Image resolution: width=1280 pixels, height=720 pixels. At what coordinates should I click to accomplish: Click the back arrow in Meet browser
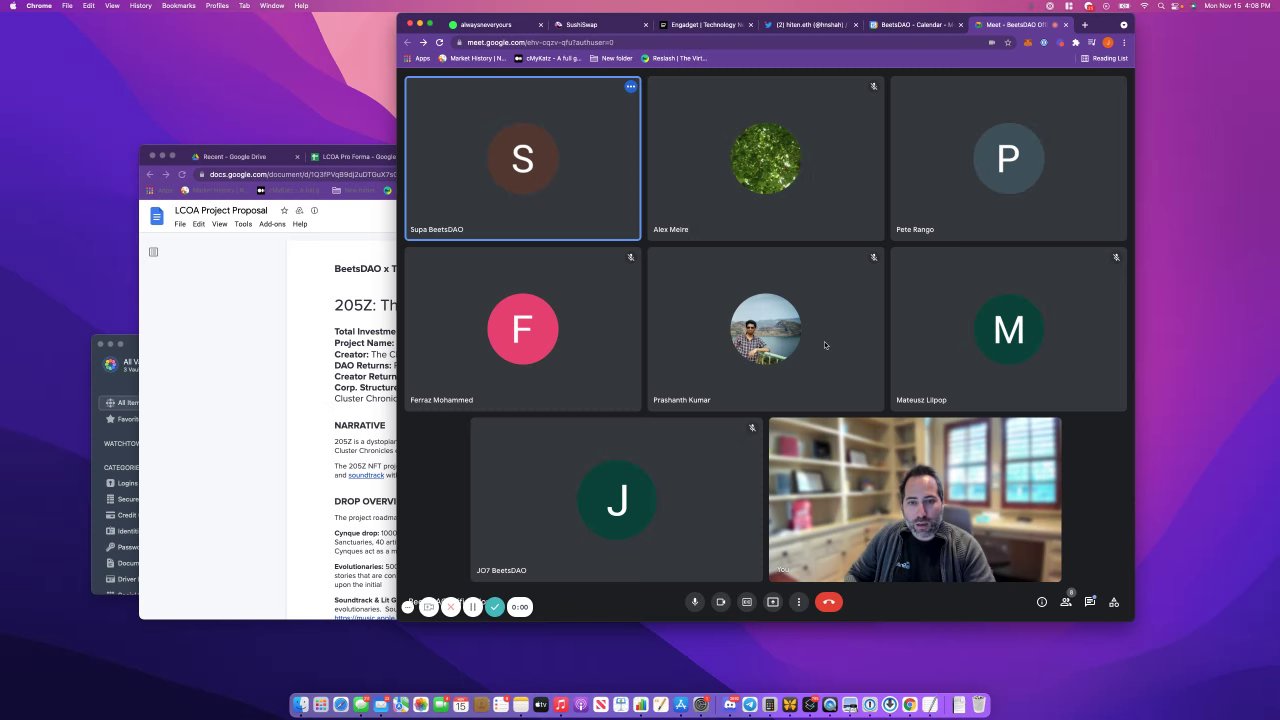pyautogui.click(x=407, y=42)
